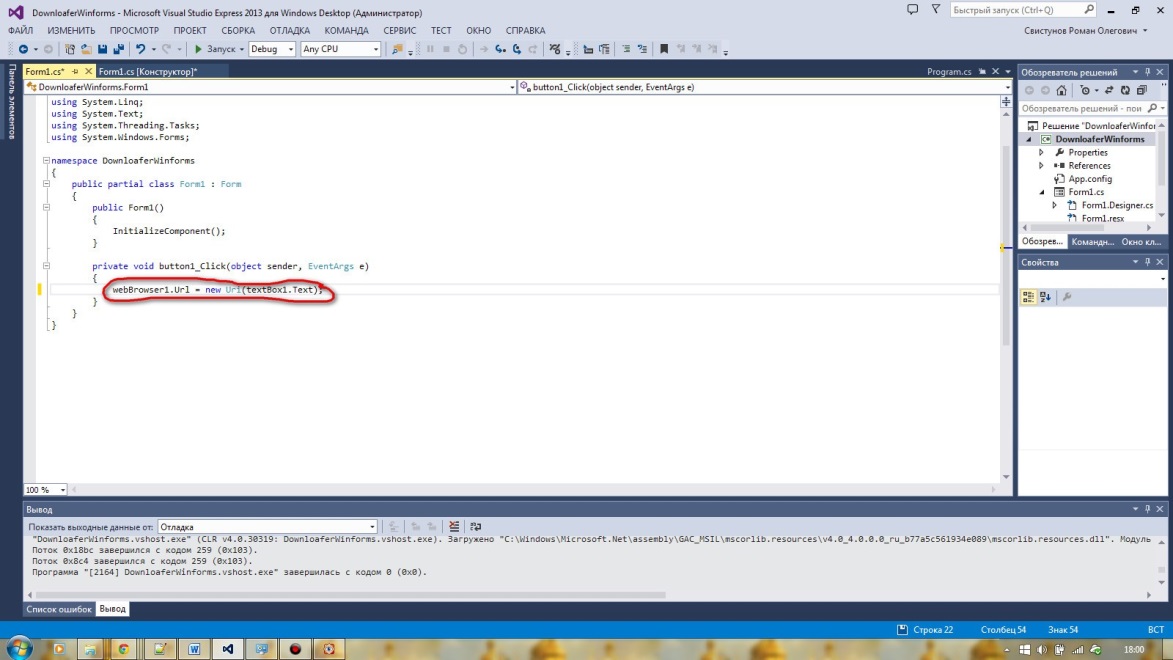Click the pending changes filter clock icon
Screen dimensions: 1173x660
[1085, 91]
